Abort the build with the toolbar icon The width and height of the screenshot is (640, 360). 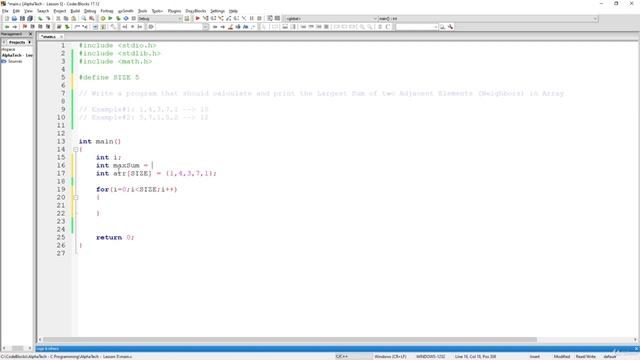(x=133, y=18)
